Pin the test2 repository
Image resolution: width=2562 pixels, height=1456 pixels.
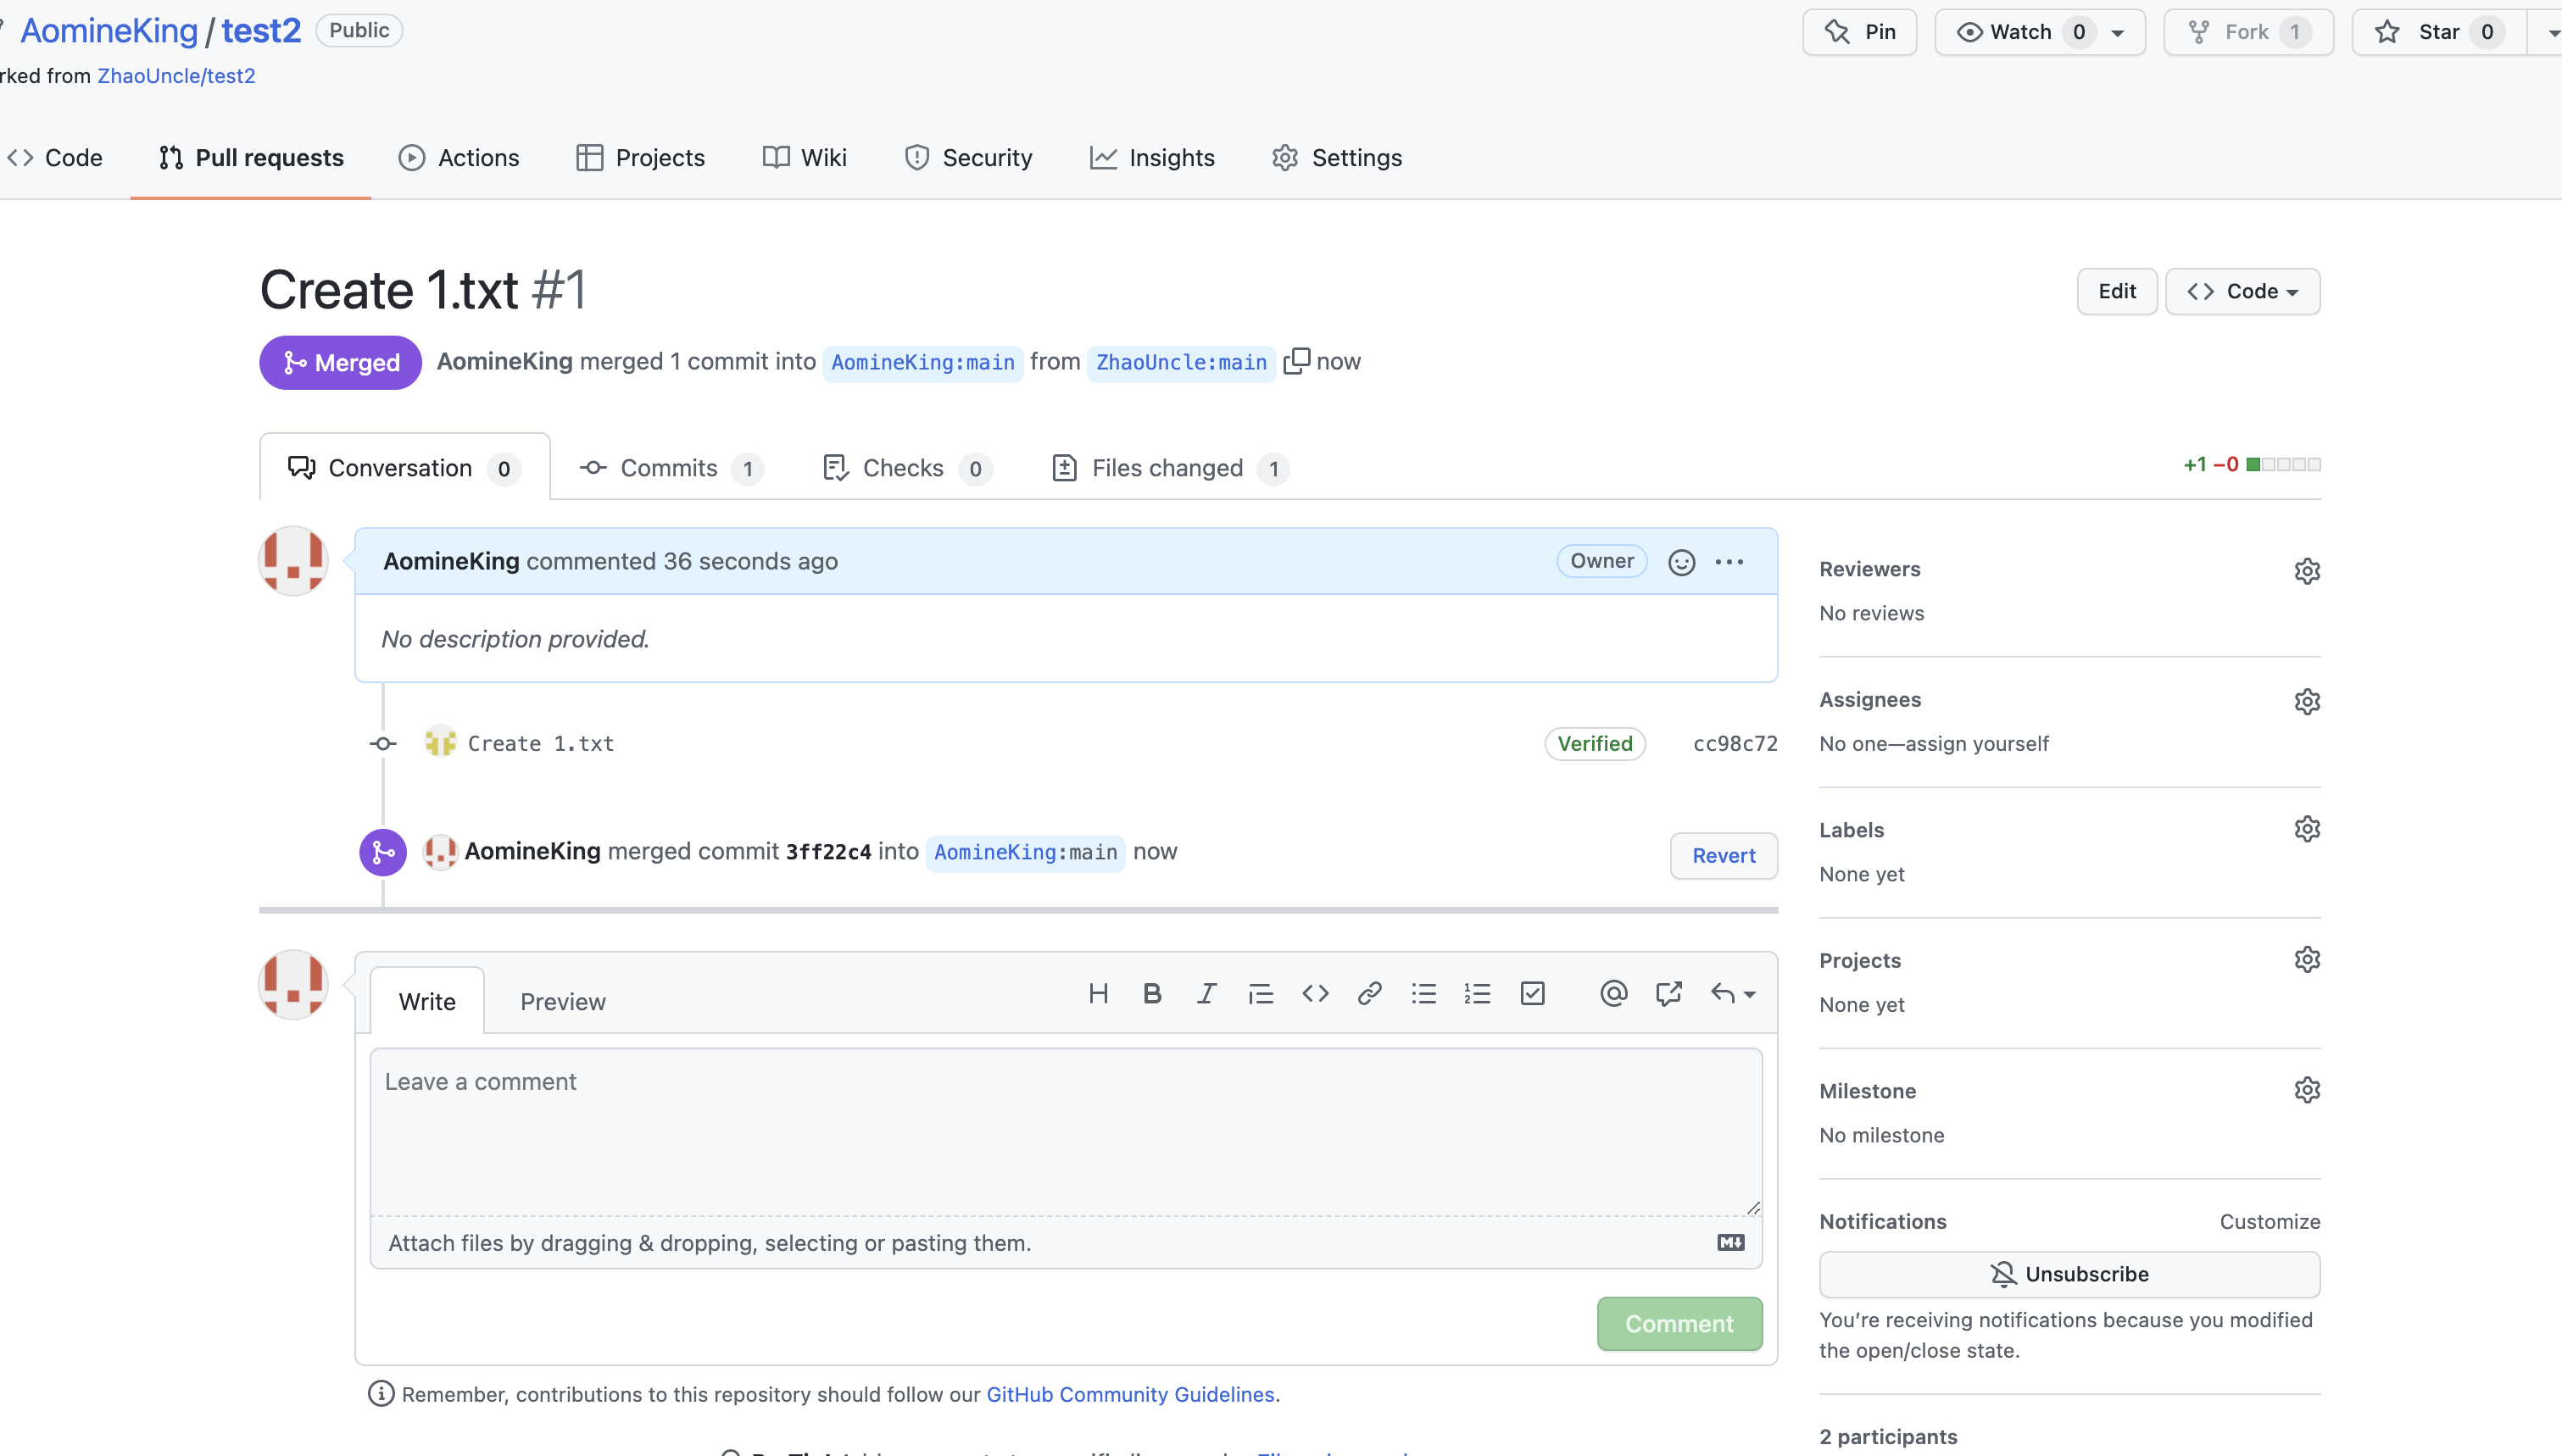pos(1859,32)
